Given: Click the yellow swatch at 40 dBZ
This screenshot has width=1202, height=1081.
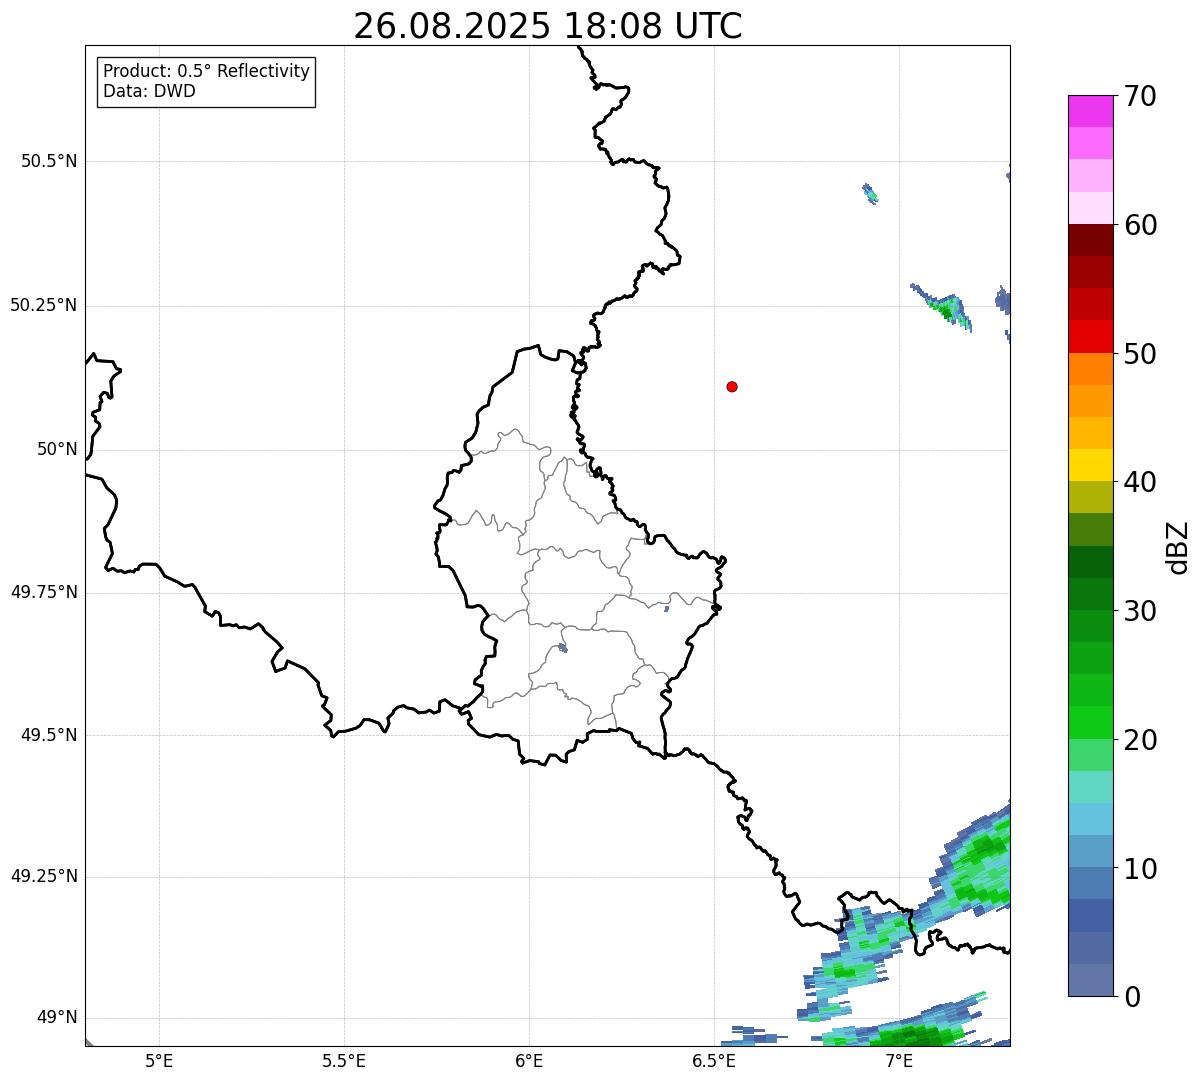Looking at the screenshot, I should pos(1090,465).
